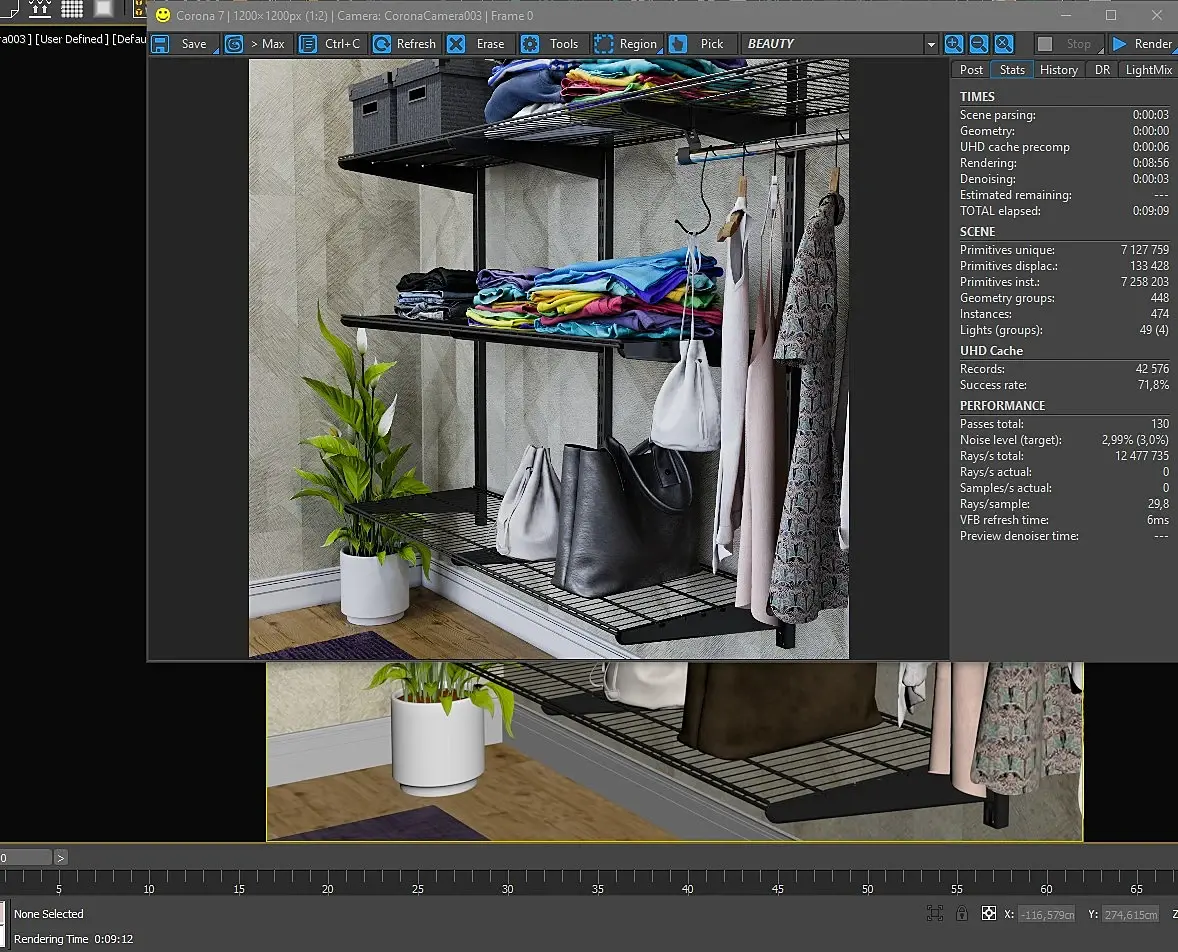Open the DR tab

(x=1102, y=70)
